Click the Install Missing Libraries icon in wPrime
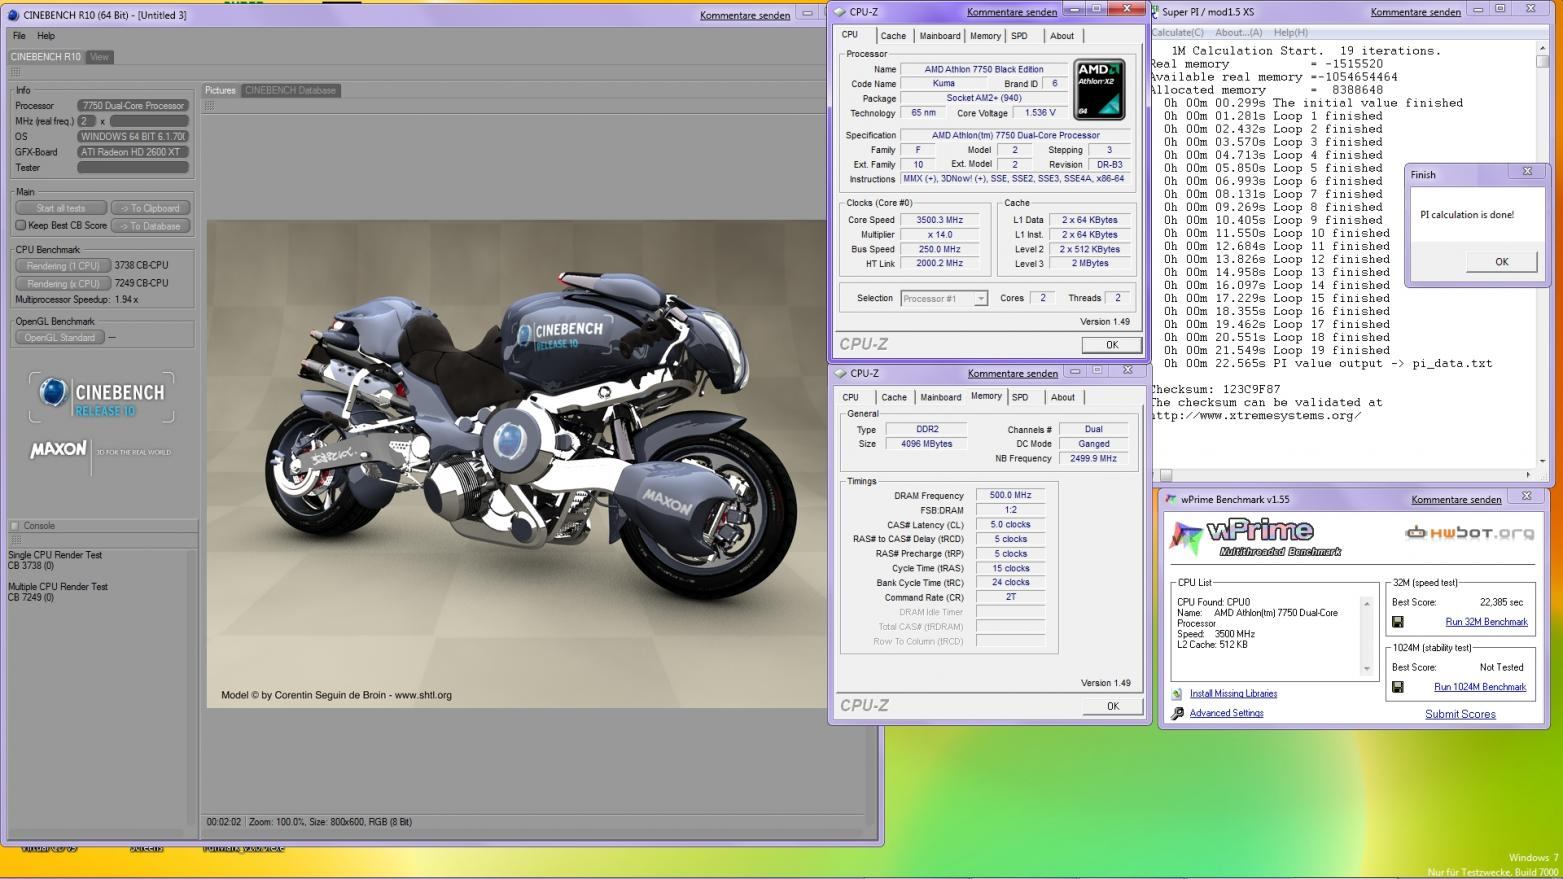The image size is (1563, 879). click(x=1177, y=694)
